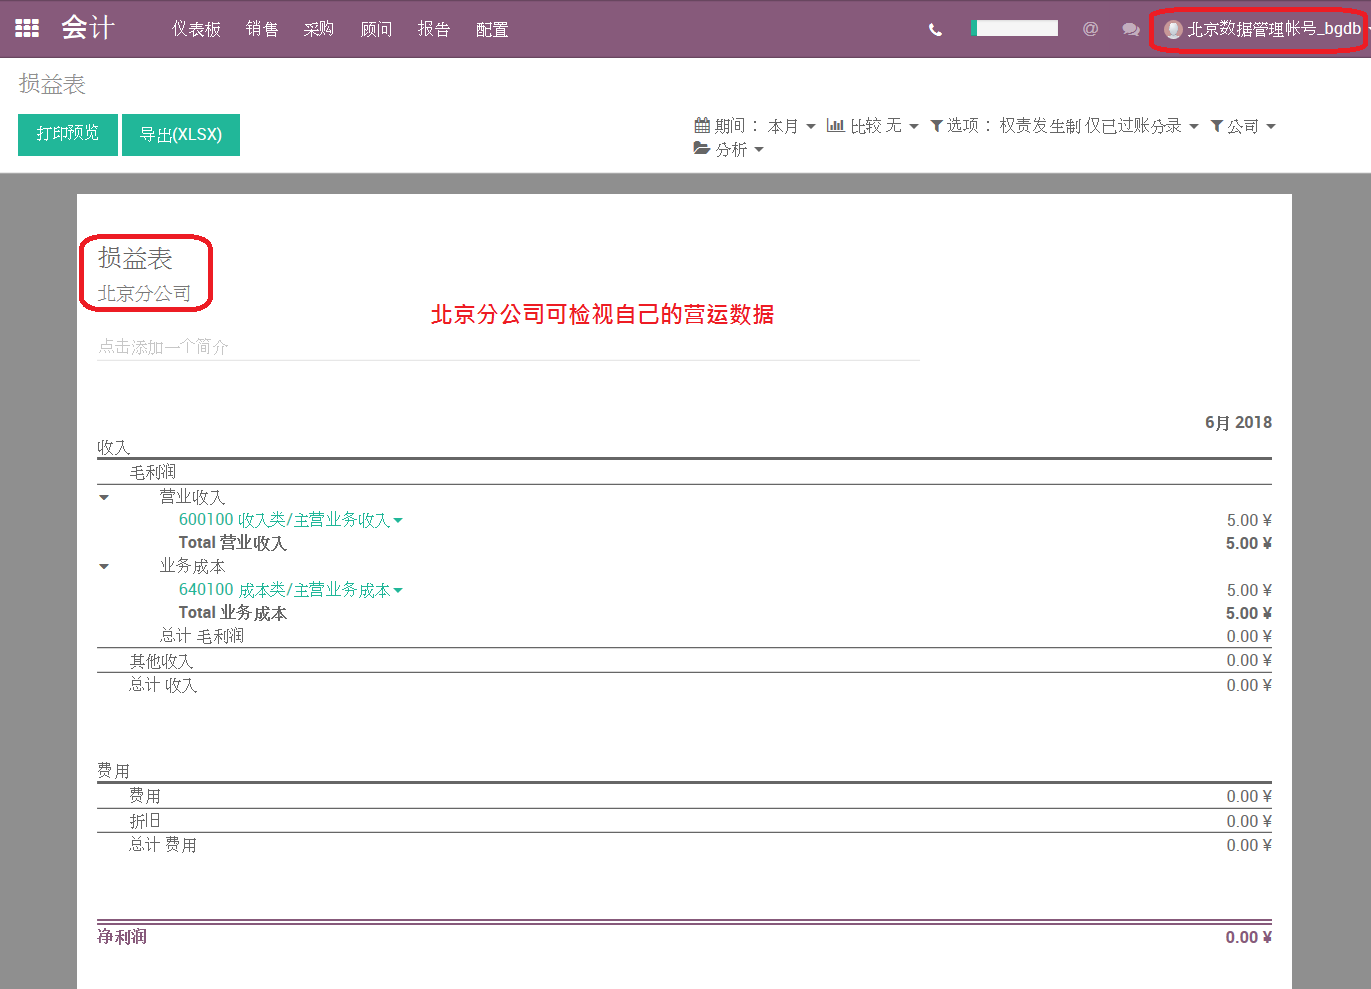Open the 分析 folder analysis dropdown
Image resolution: width=1371 pixels, height=989 pixels.
click(728, 149)
